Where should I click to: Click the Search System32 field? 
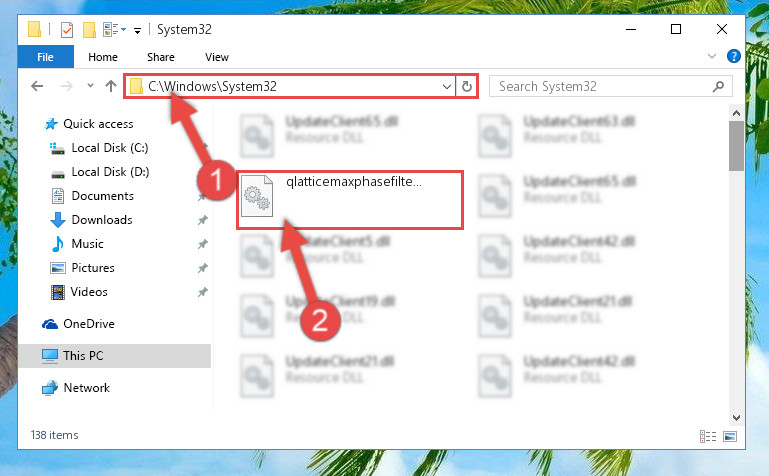[x=603, y=87]
